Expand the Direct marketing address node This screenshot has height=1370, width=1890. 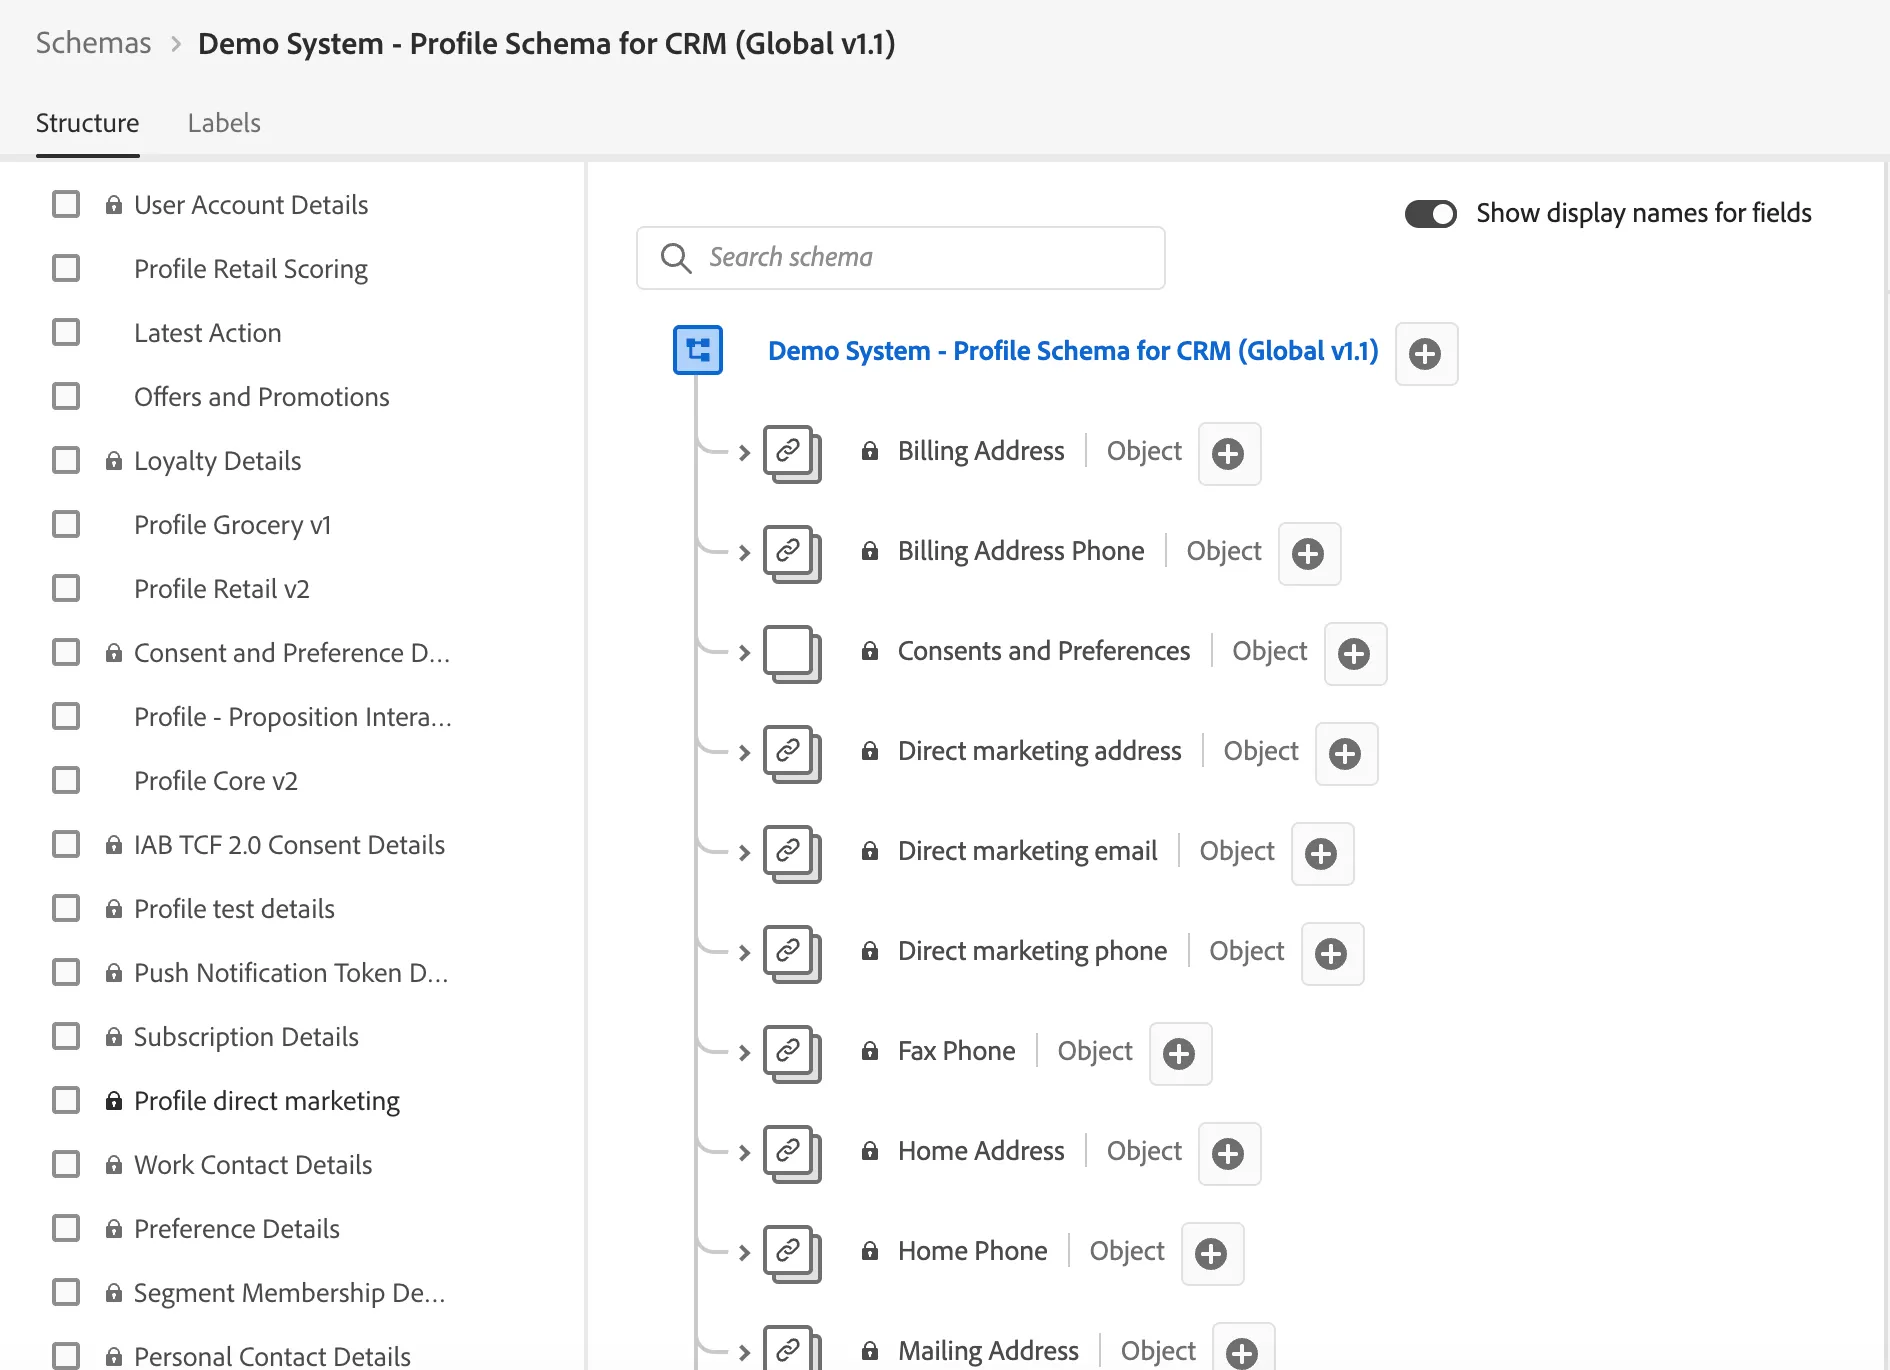tap(744, 753)
